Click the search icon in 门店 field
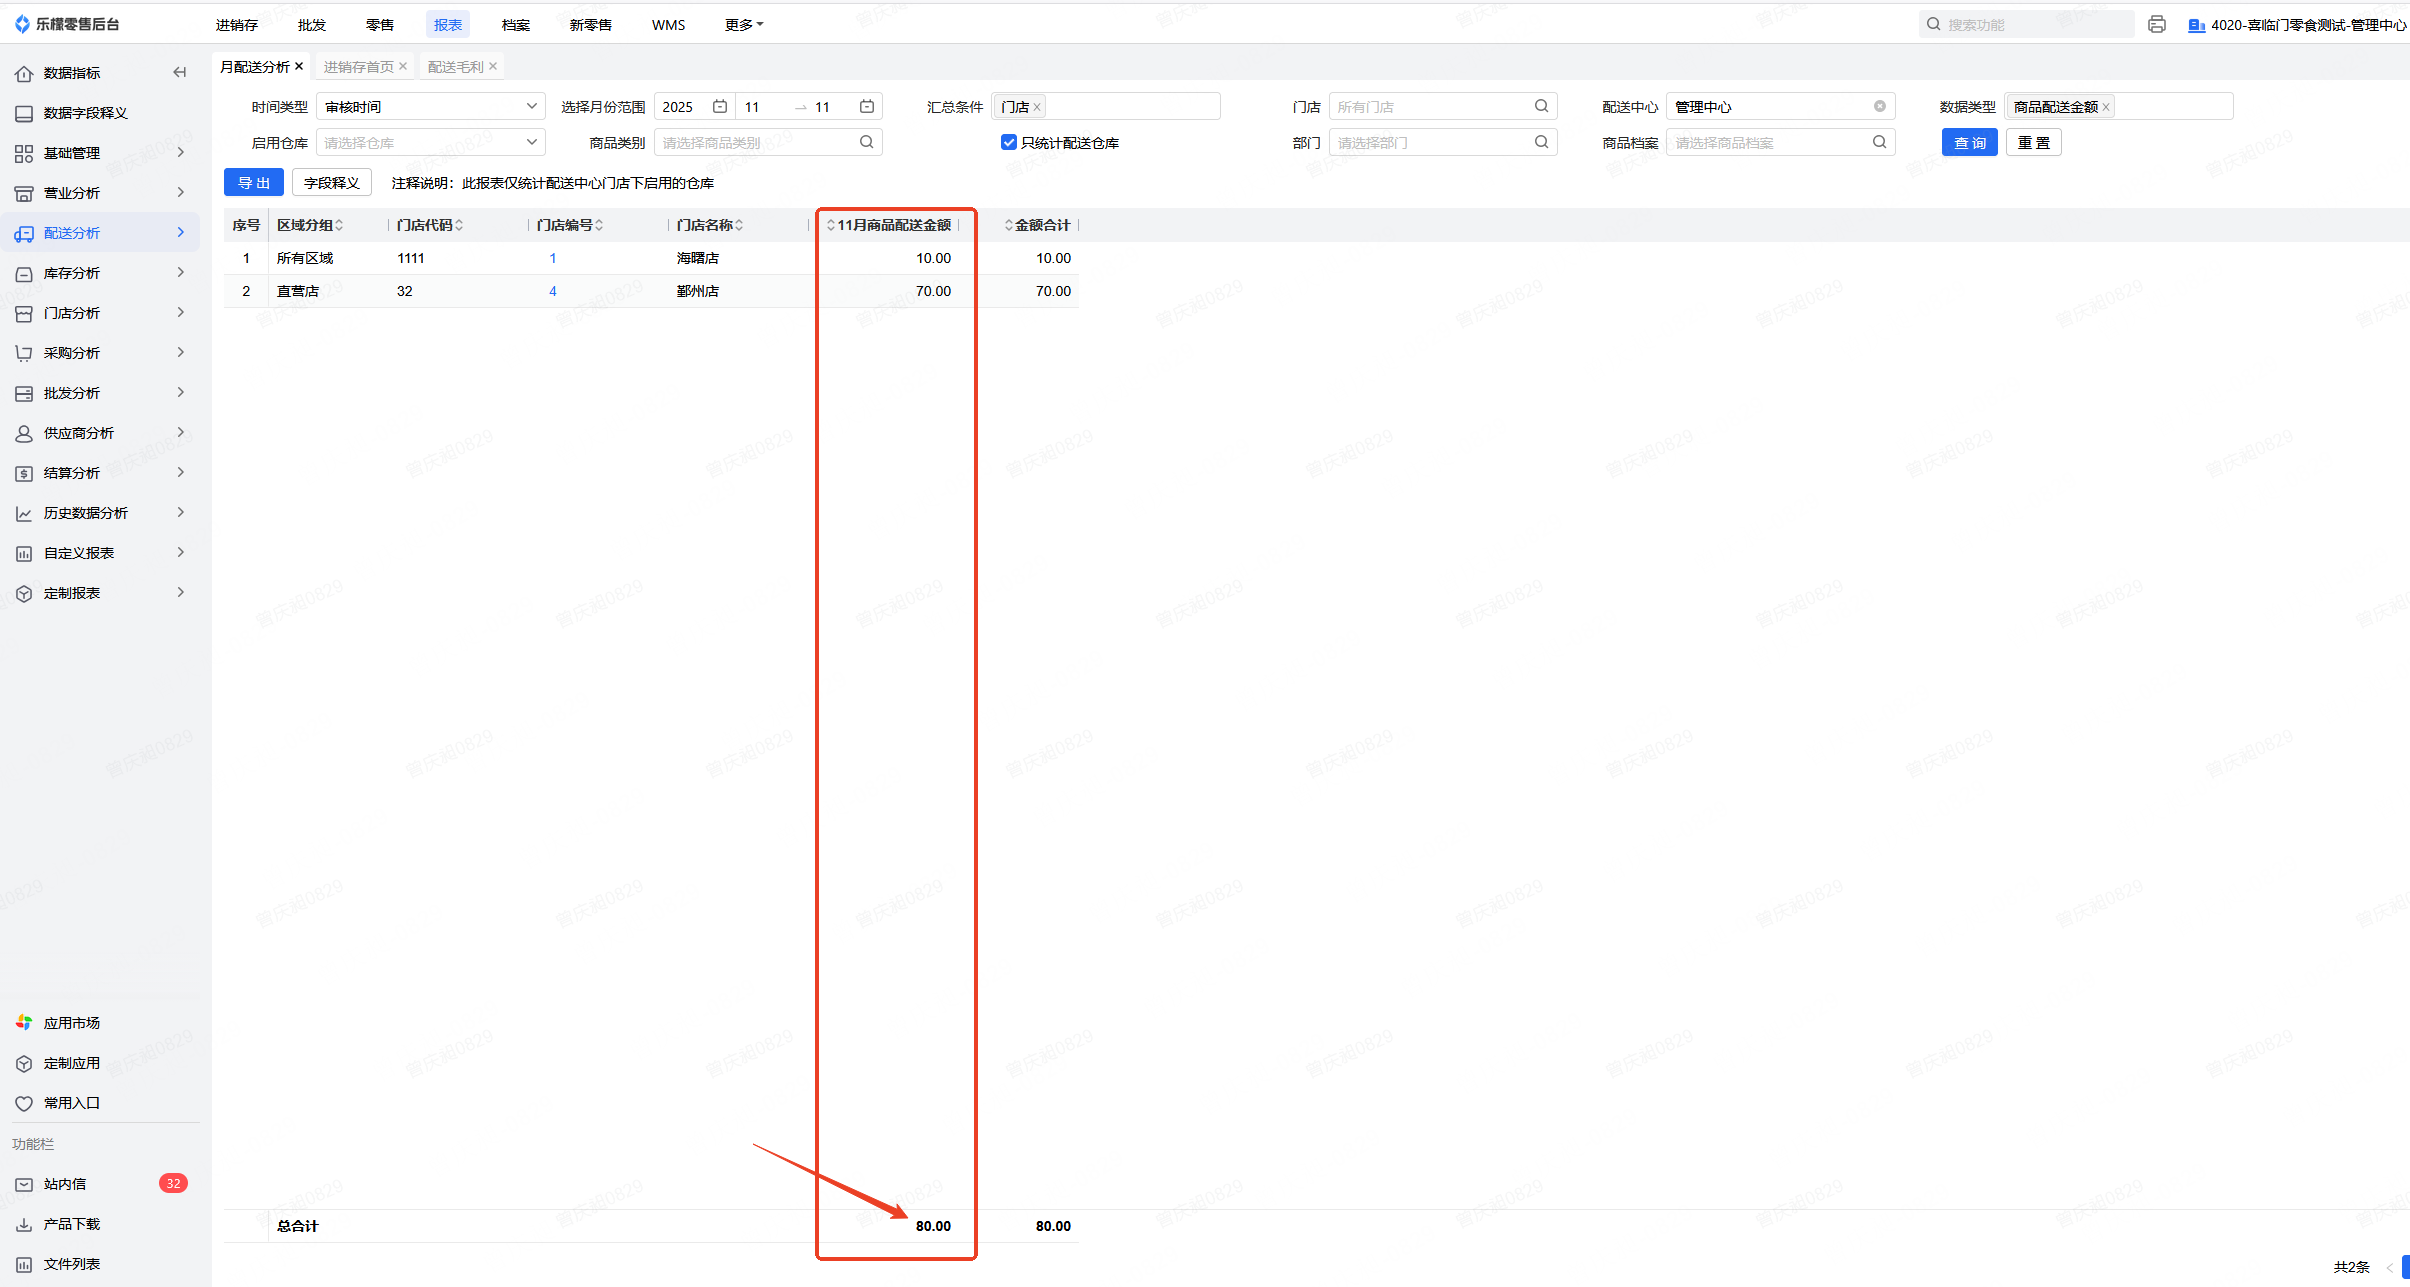The image size is (2410, 1287). coord(1541,106)
